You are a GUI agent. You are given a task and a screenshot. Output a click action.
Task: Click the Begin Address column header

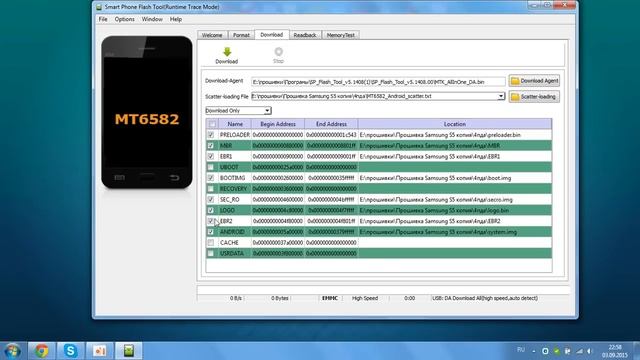[x=278, y=124]
